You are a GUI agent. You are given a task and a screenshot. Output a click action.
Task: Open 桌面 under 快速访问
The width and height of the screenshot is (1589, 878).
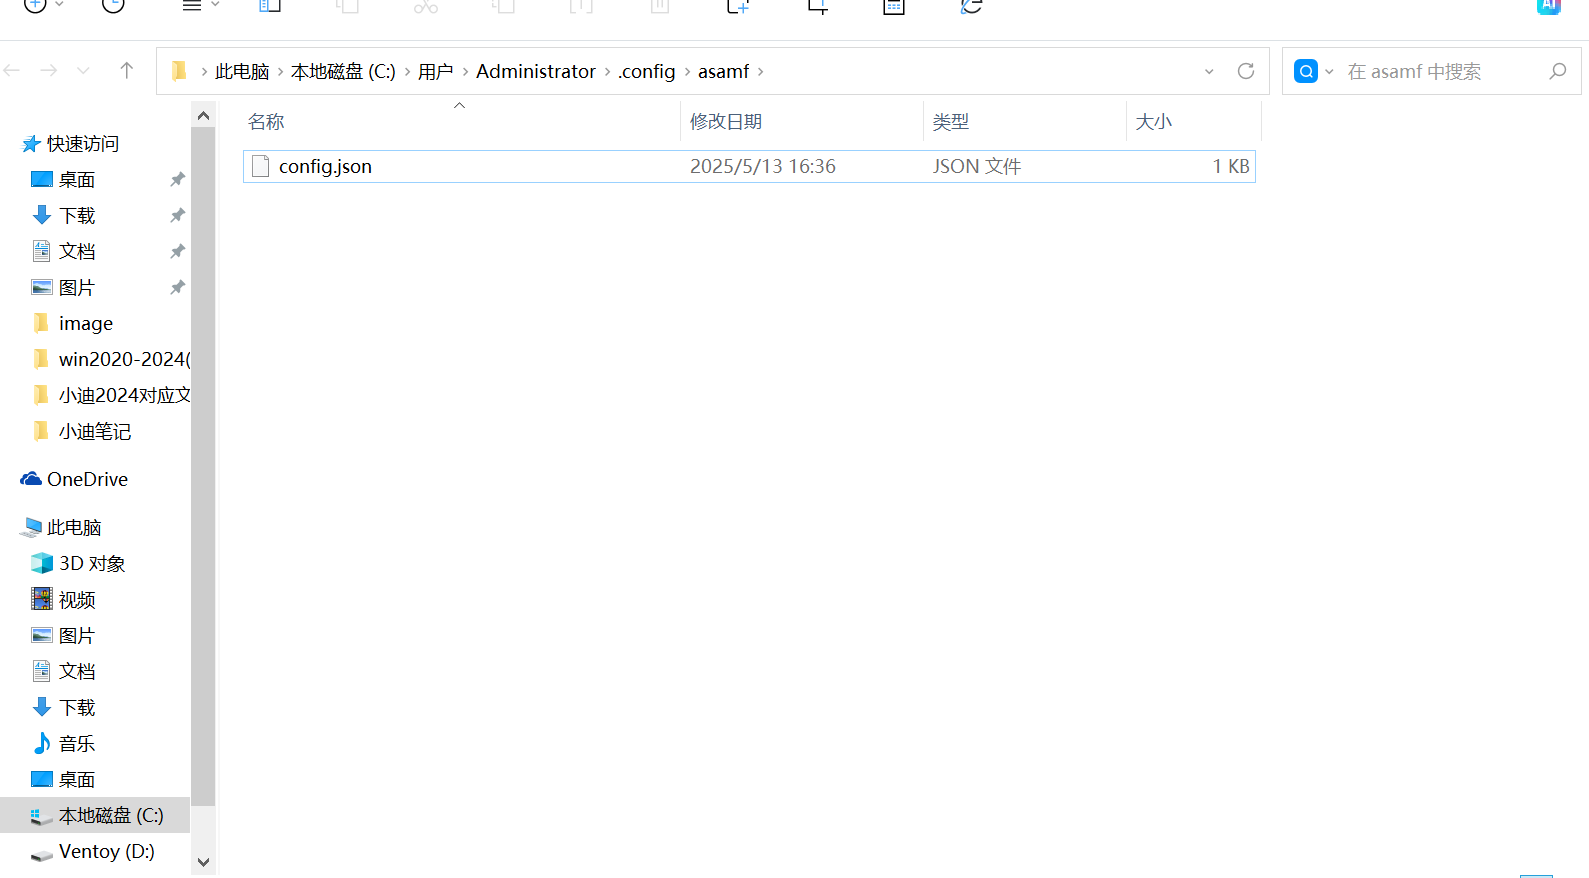point(77,180)
